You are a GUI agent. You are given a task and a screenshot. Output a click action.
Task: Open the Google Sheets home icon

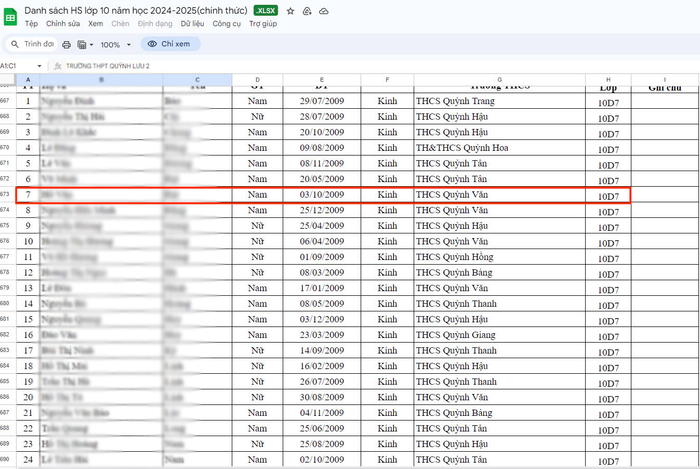[x=10, y=17]
